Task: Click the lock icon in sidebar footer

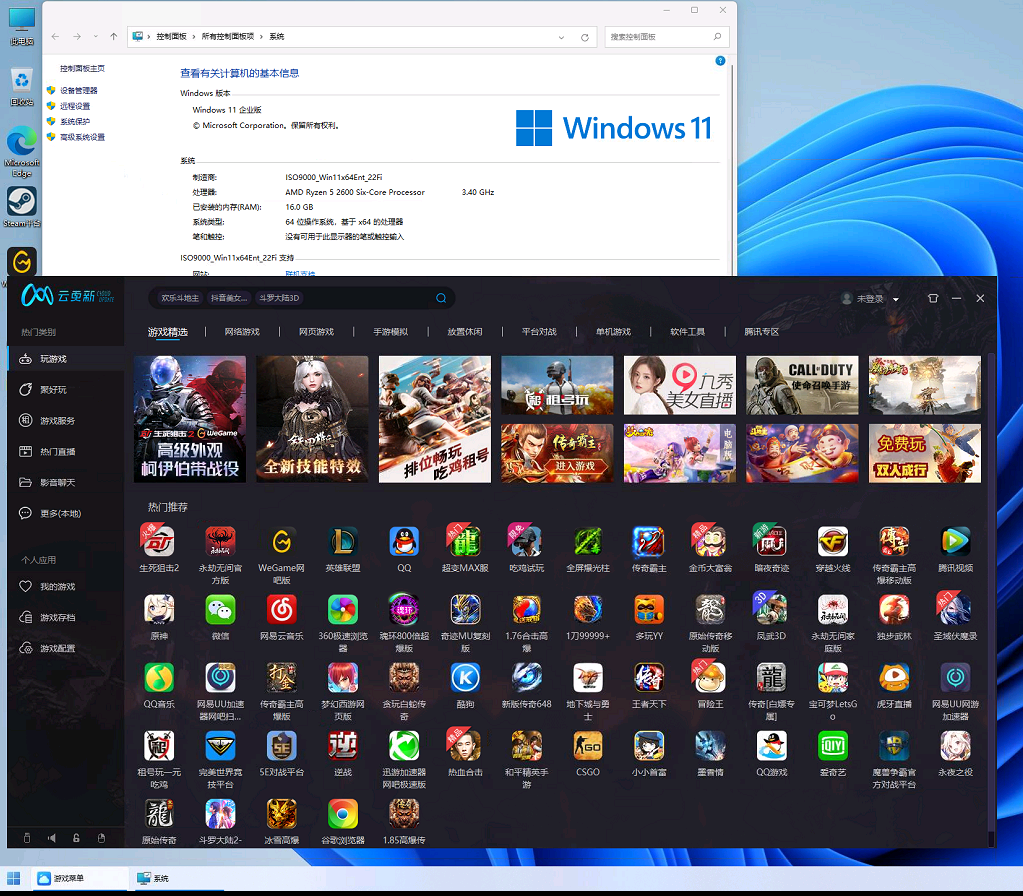Action: pos(76,838)
